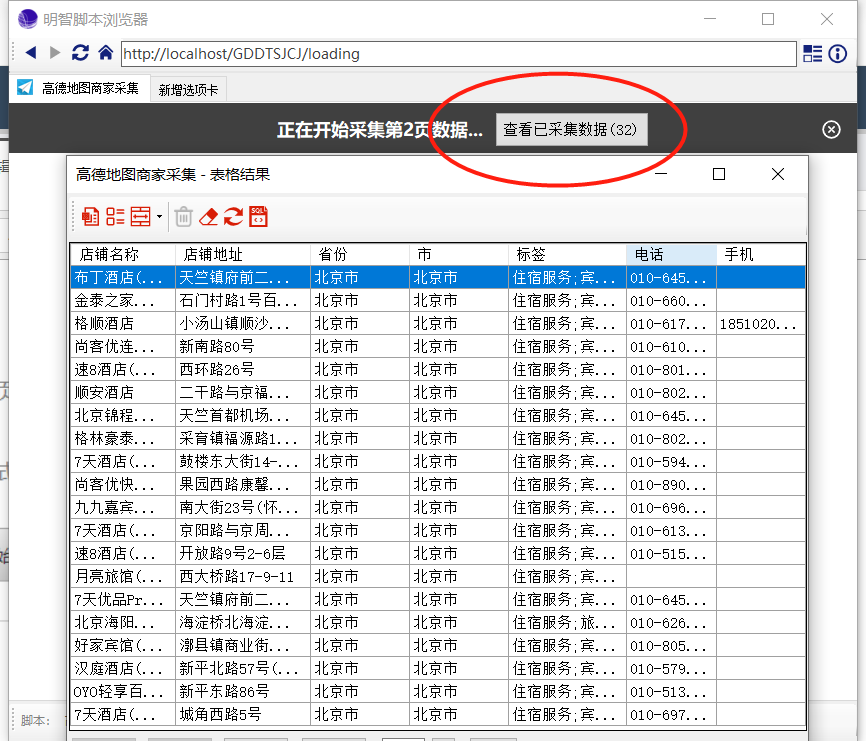Click the 住宿服务;旅... tag cell

(x=567, y=622)
